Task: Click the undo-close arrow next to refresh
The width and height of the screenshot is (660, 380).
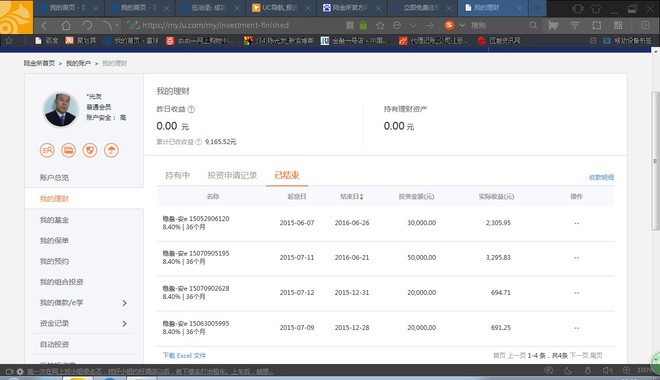Action: 106,26
